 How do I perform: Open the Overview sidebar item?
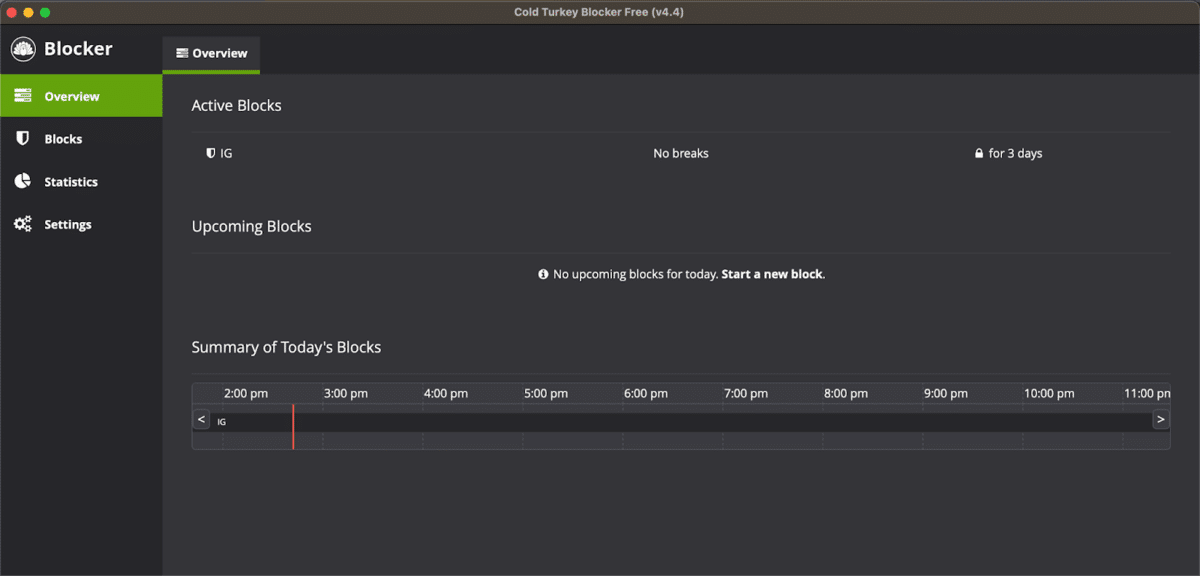pos(81,96)
